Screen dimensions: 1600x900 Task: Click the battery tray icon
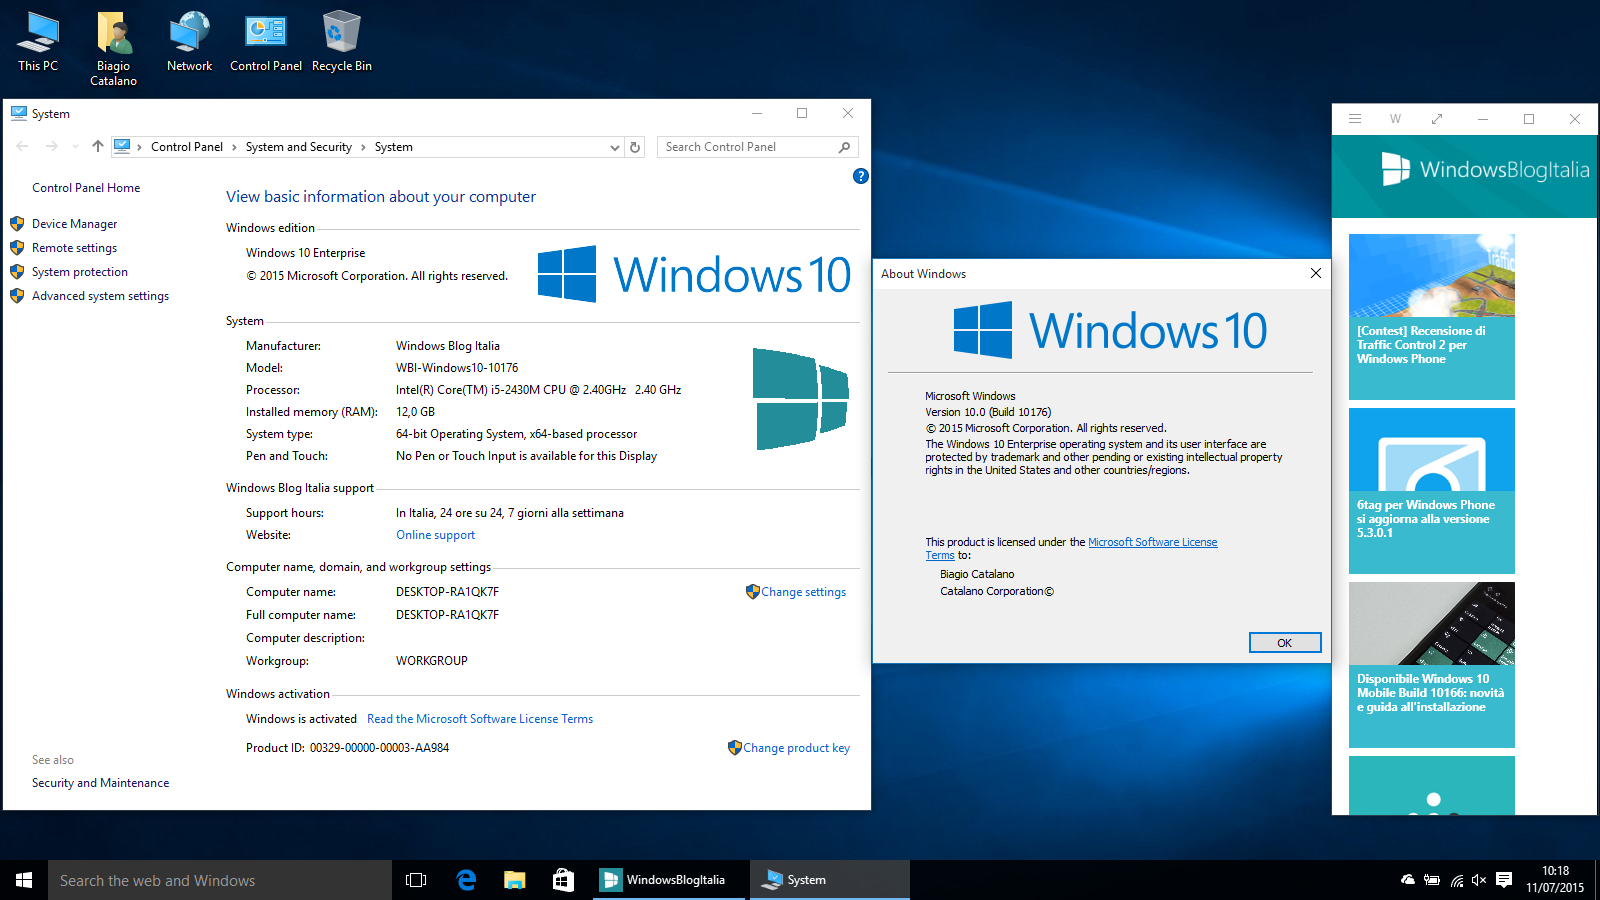coord(1432,880)
